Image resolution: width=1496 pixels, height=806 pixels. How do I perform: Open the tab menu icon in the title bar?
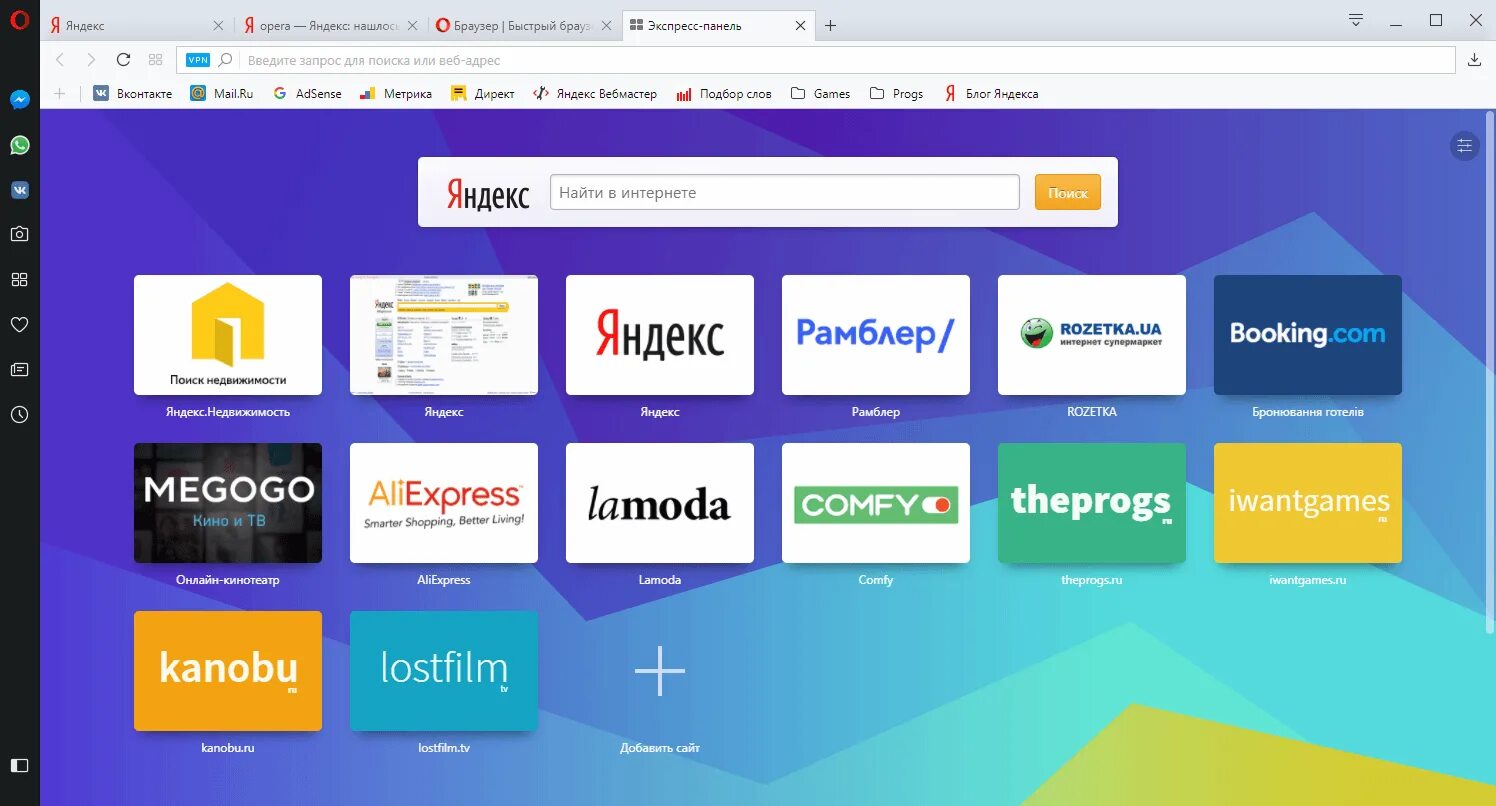click(x=1356, y=20)
